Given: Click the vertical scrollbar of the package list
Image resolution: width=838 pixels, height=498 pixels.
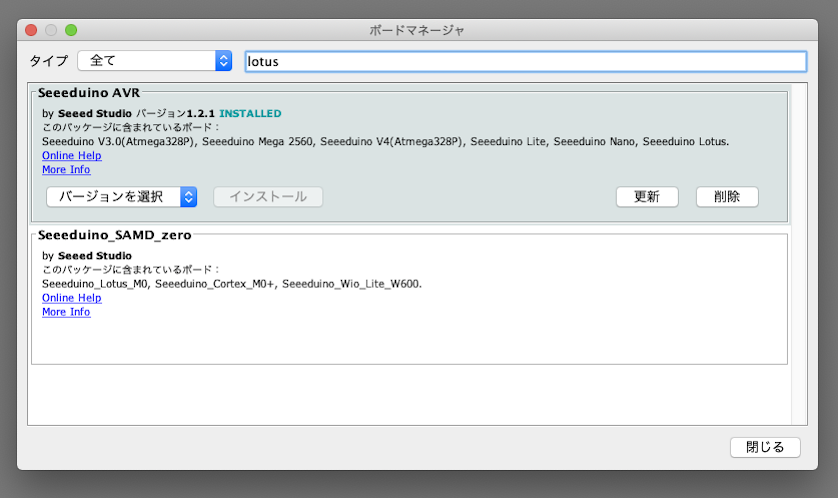Looking at the screenshot, I should click(798, 250).
